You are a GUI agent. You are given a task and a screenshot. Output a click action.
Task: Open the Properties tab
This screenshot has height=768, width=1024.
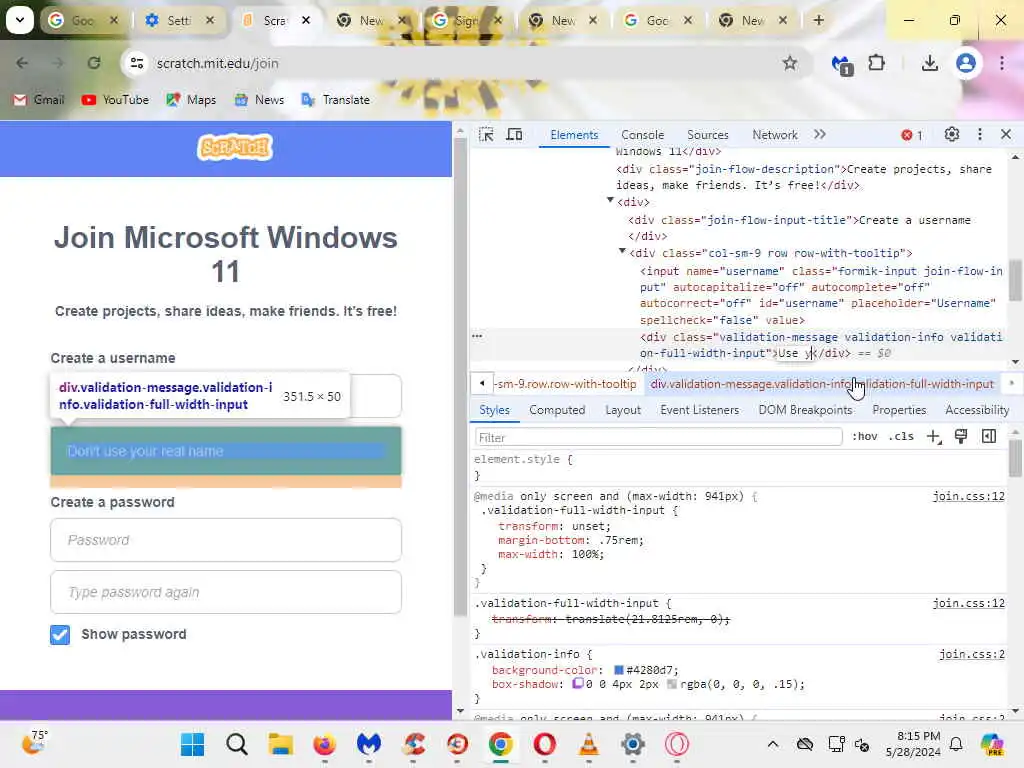pos(899,410)
